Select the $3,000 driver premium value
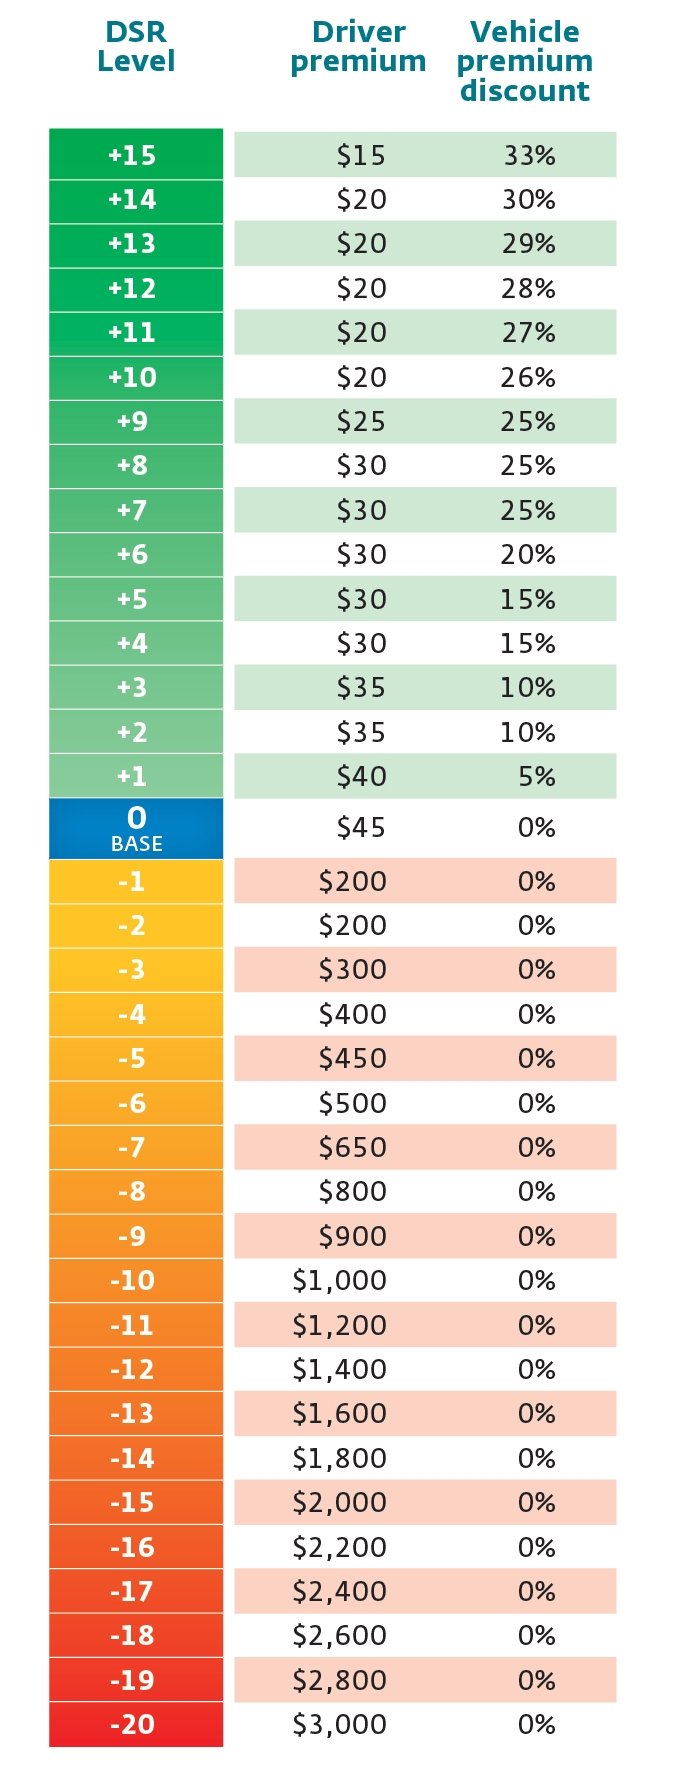This screenshot has width=700, height=1770. (x=339, y=1724)
